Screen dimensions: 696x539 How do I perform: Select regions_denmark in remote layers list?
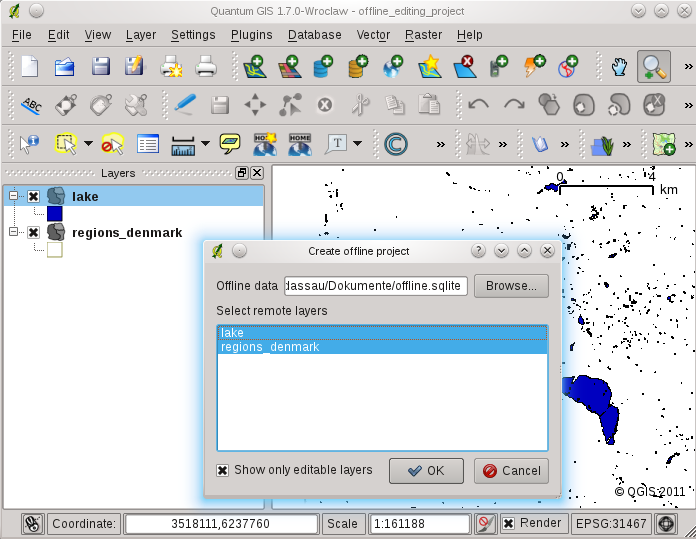pos(382,347)
